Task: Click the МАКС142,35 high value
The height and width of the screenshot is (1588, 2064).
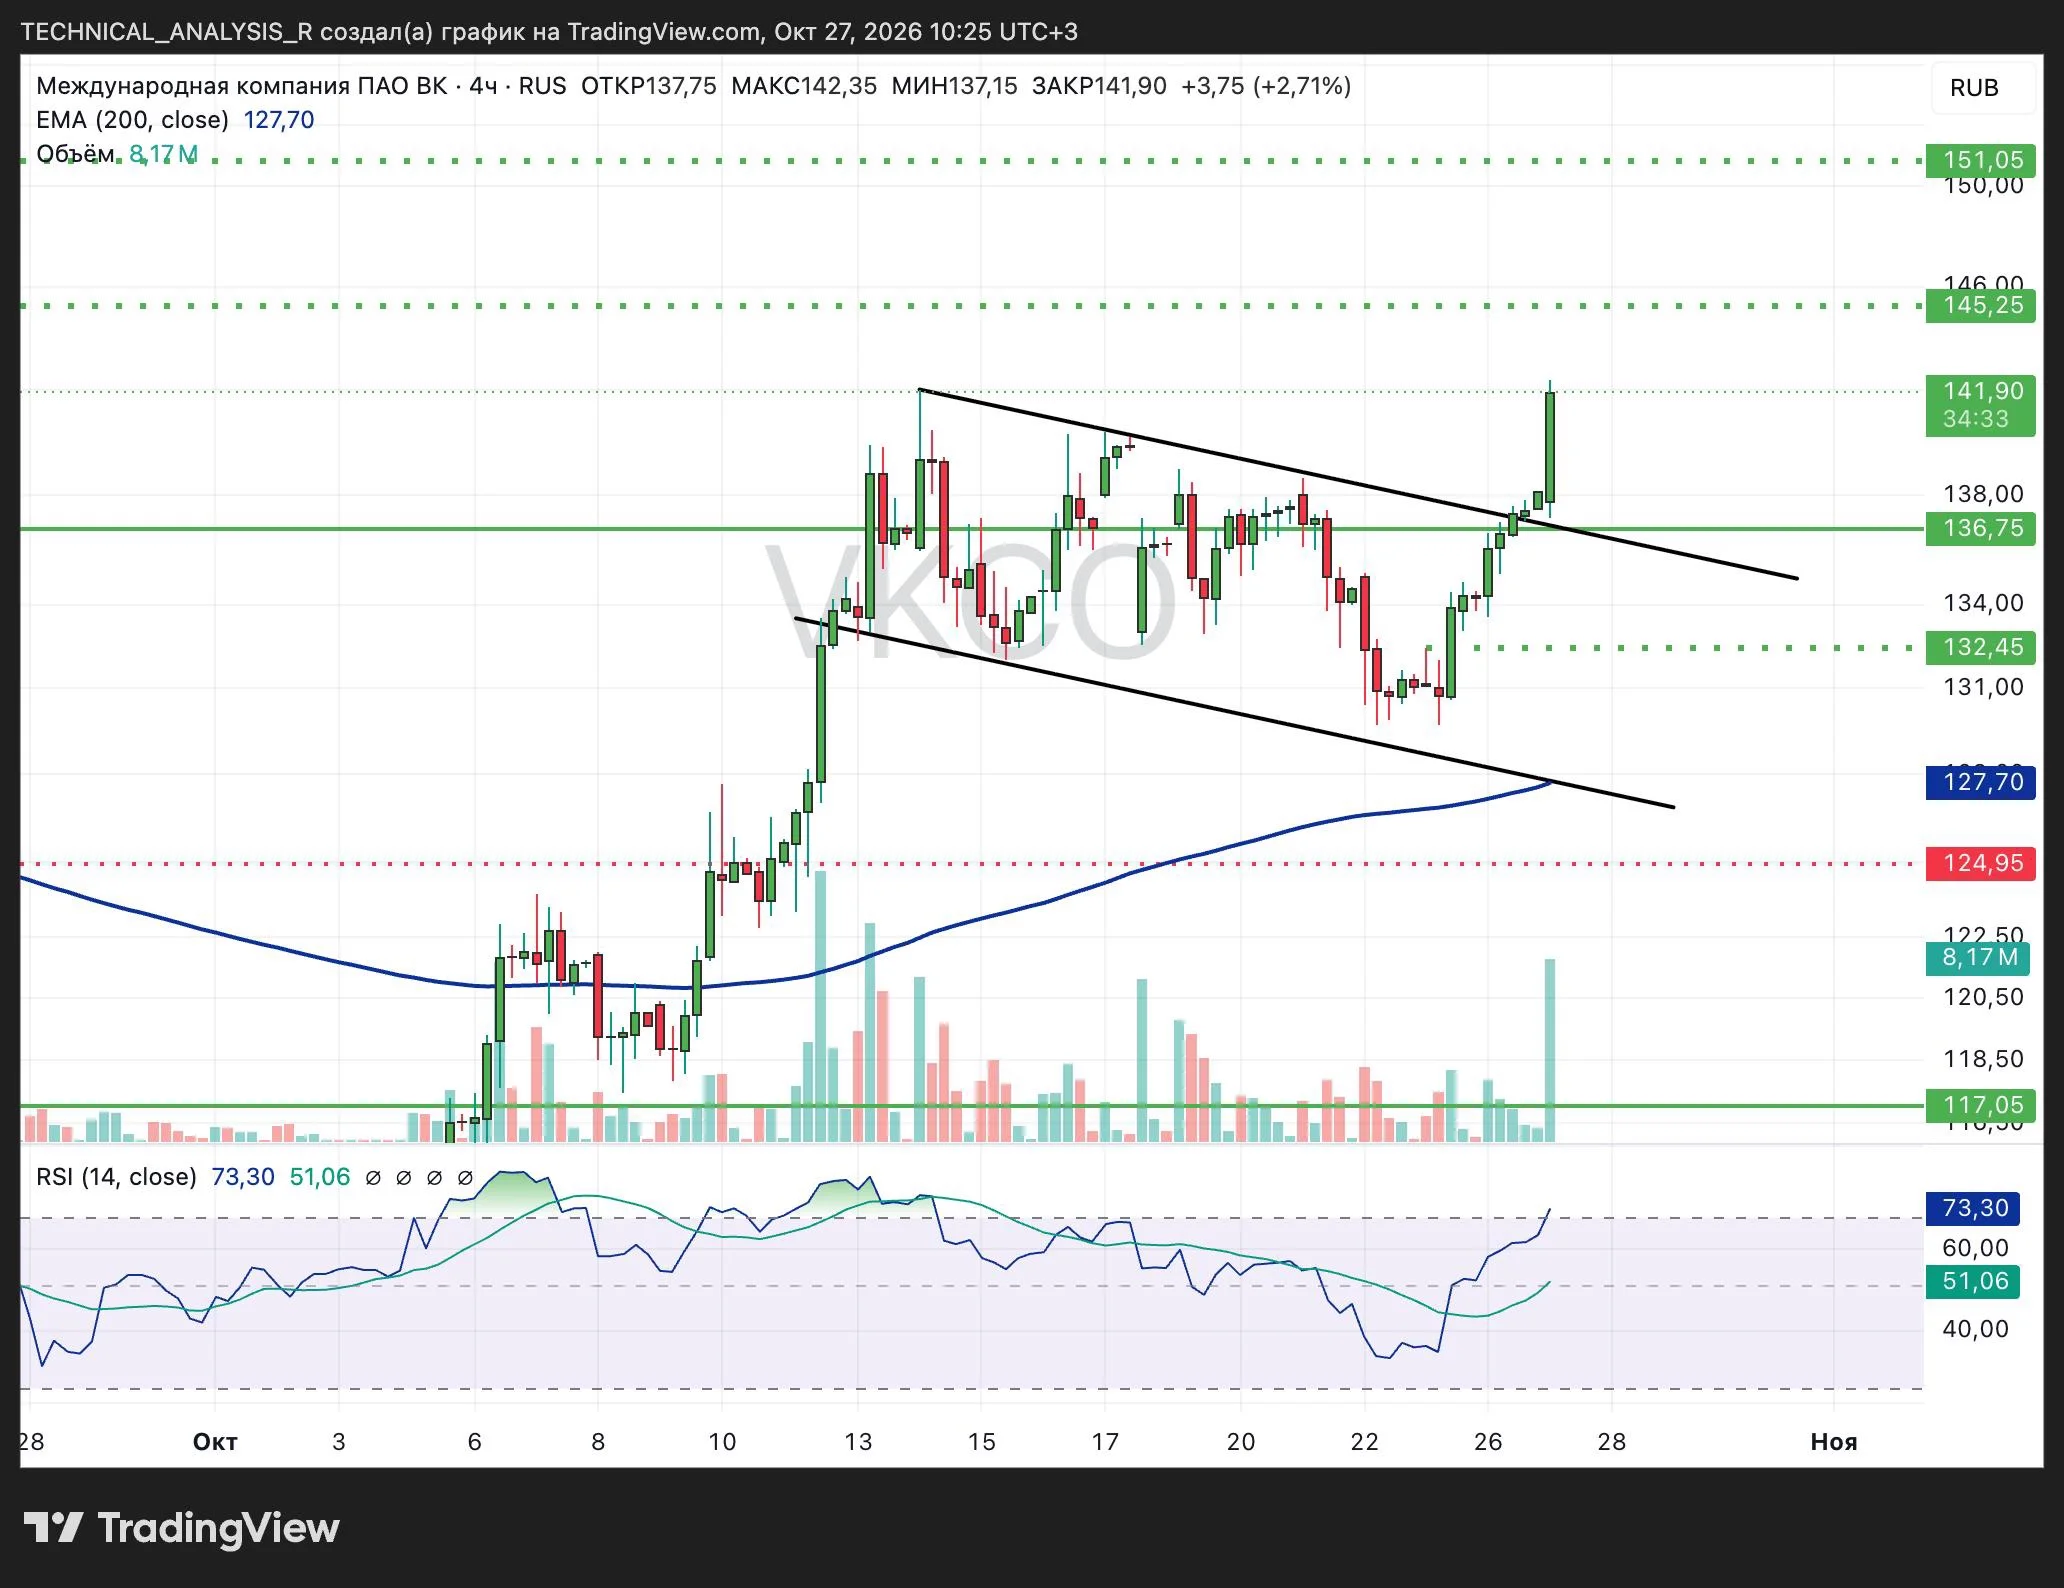Action: click(x=804, y=86)
